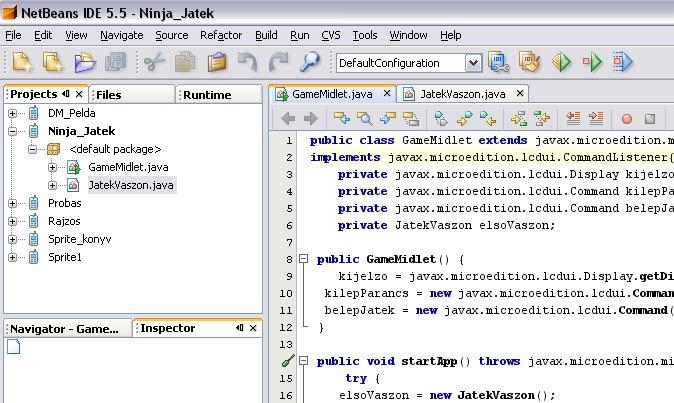The width and height of the screenshot is (674, 403).
Task: Minimize the Projects panel with pin icon
Action: tap(66, 94)
